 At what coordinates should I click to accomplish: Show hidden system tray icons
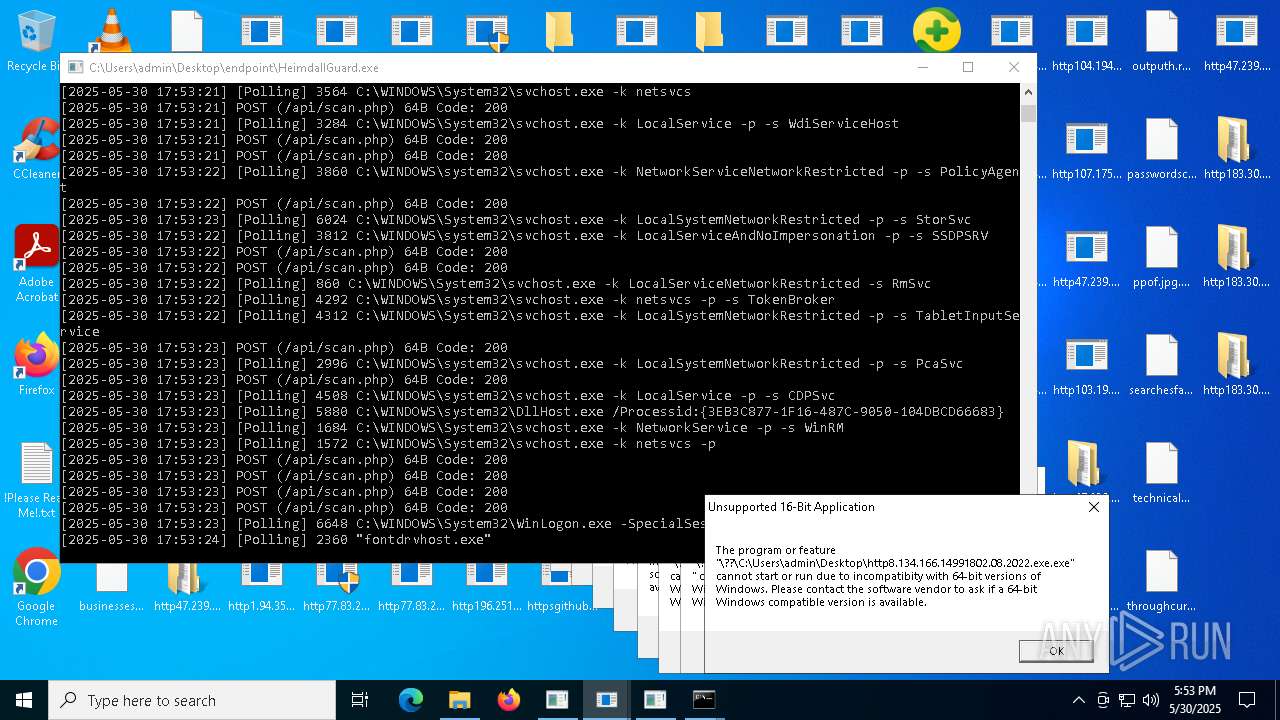coord(1078,700)
